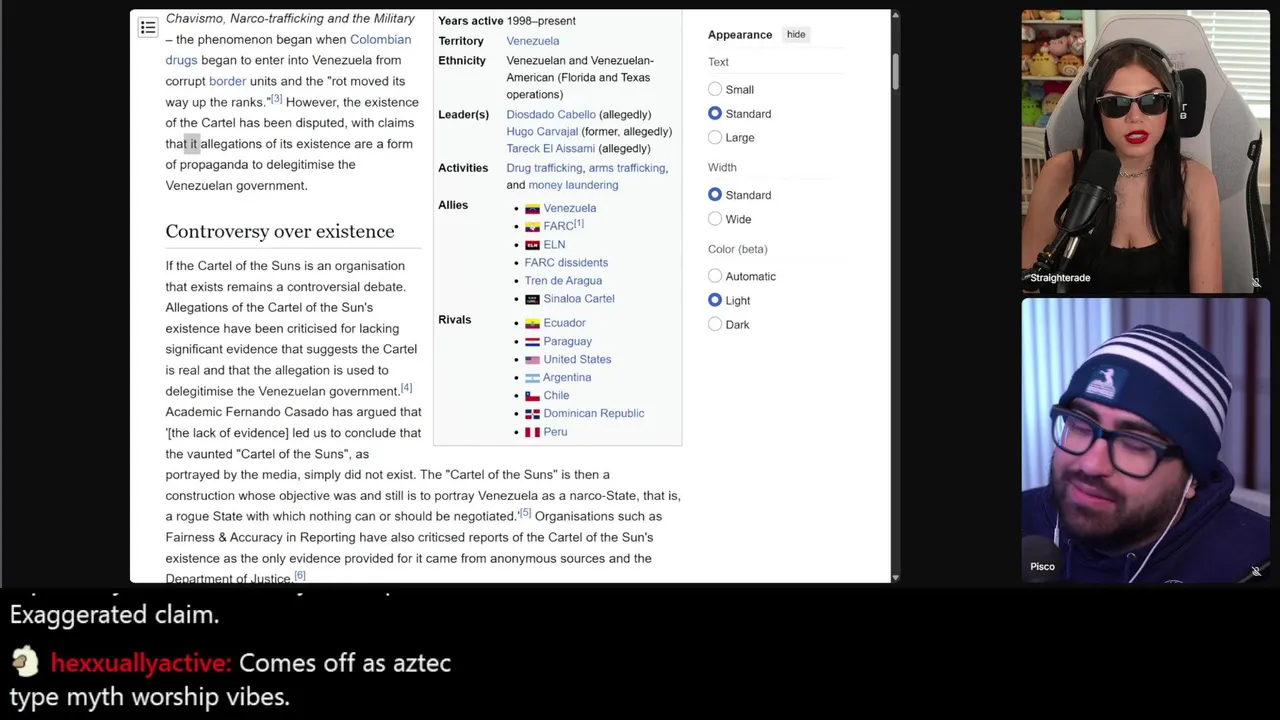The width and height of the screenshot is (1280, 720).
Task: Select Wide width option
Action: (715, 218)
